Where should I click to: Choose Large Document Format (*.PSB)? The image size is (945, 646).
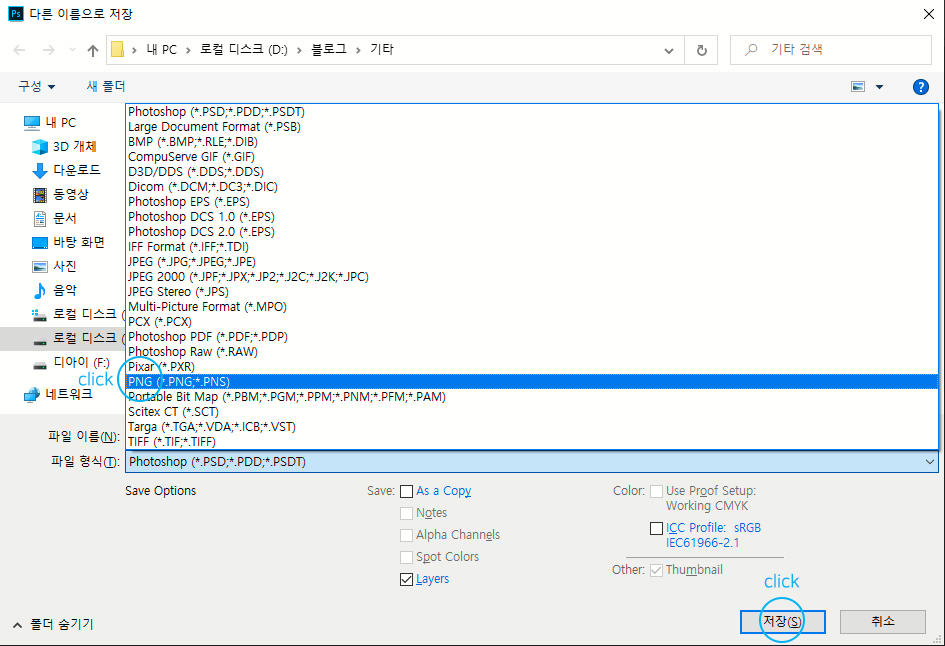pos(532,127)
